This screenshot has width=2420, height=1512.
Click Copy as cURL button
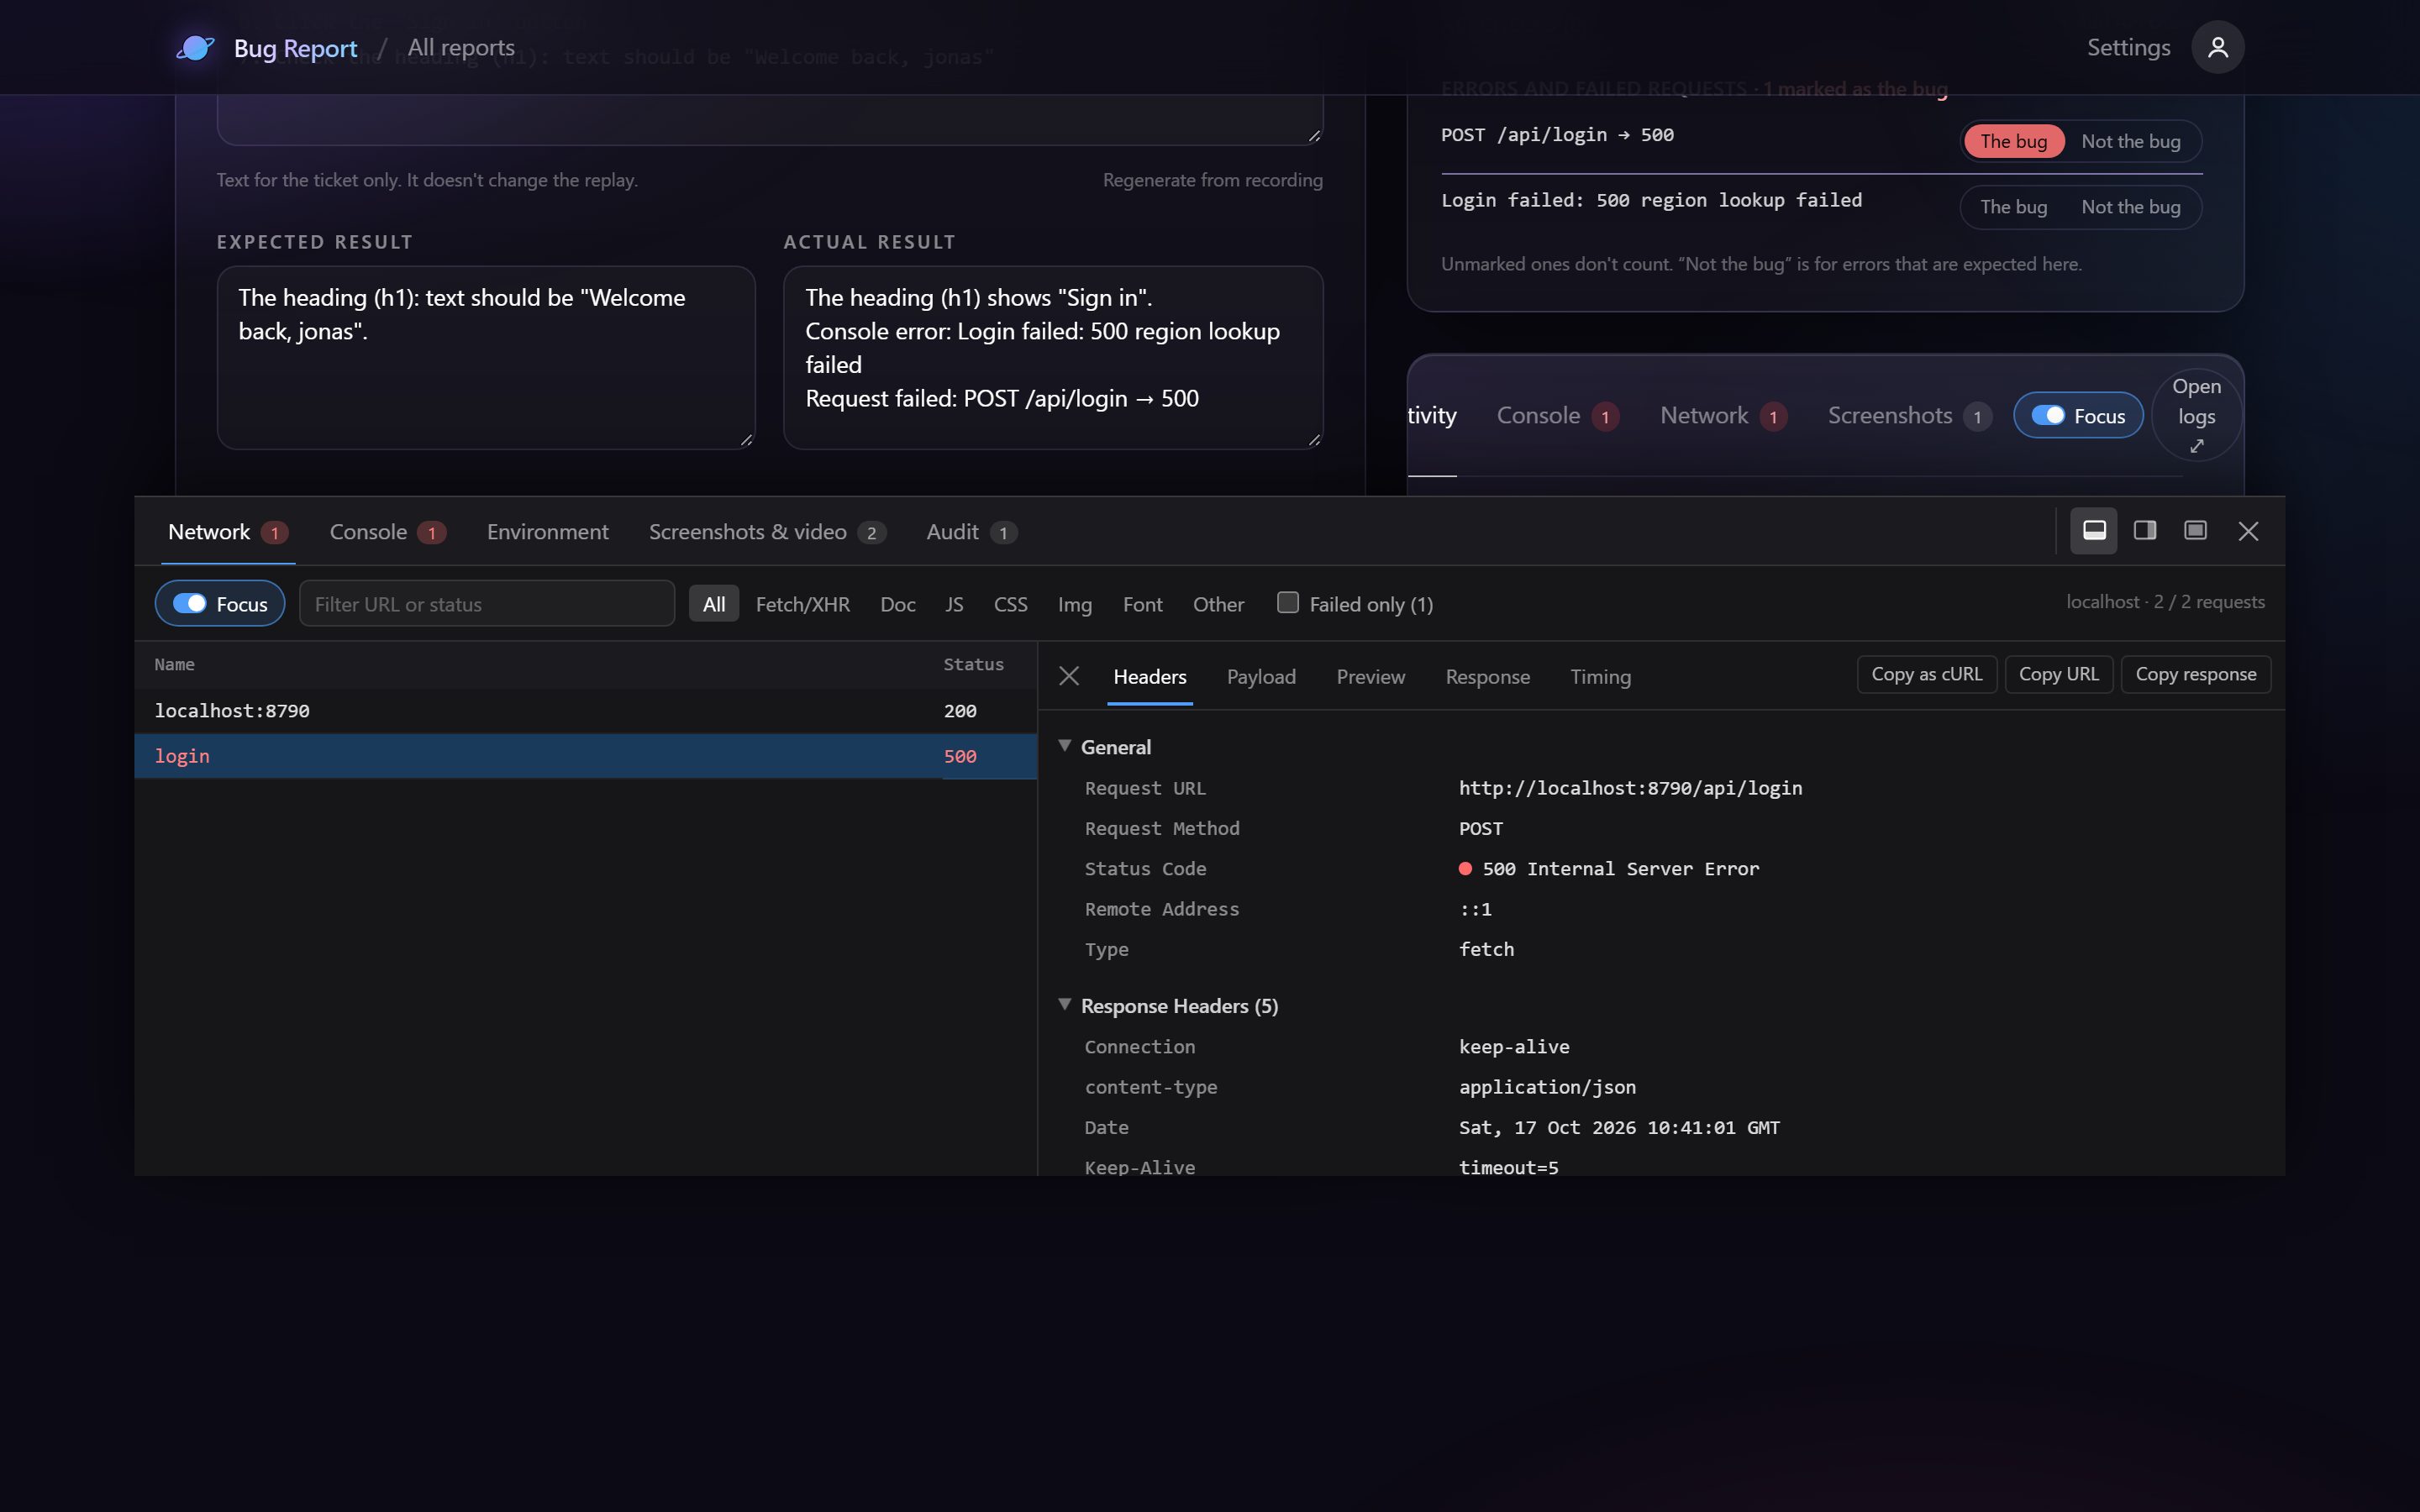(x=1926, y=674)
